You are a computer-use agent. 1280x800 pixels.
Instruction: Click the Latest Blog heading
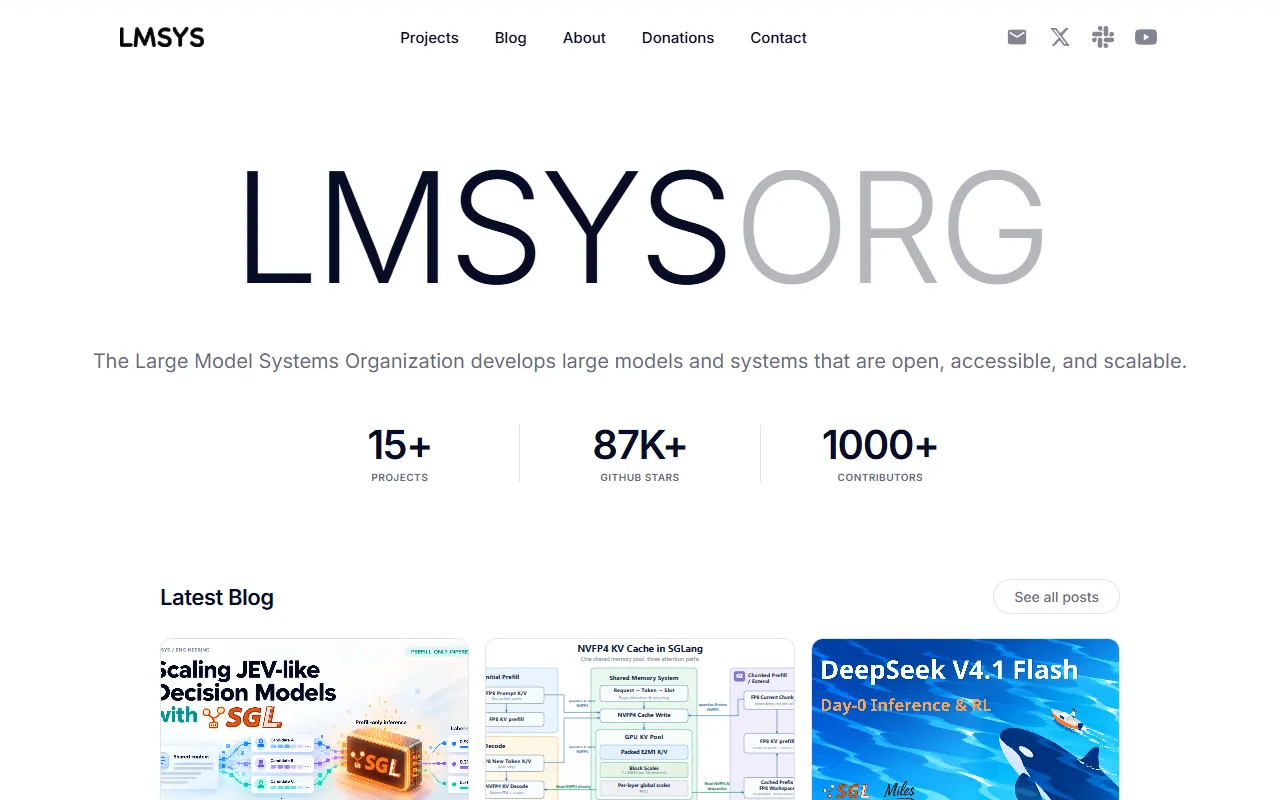(217, 597)
